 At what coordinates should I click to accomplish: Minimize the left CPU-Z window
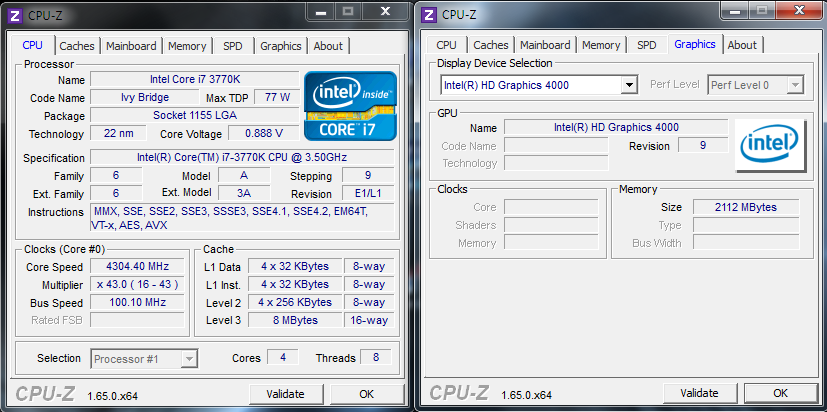pyautogui.click(x=321, y=11)
